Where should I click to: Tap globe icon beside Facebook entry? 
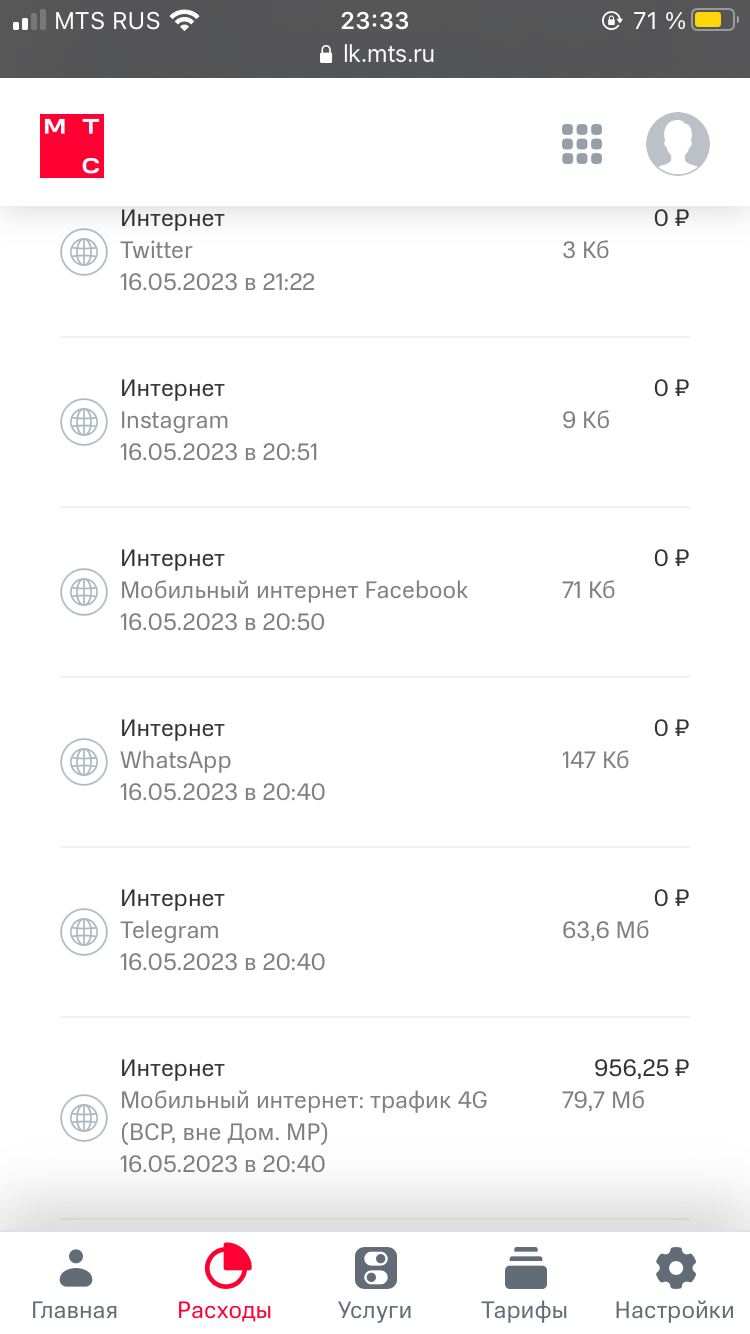pos(84,591)
